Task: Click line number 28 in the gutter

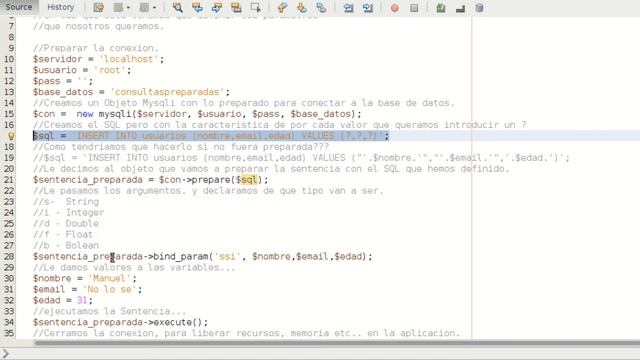Action: coord(9,256)
